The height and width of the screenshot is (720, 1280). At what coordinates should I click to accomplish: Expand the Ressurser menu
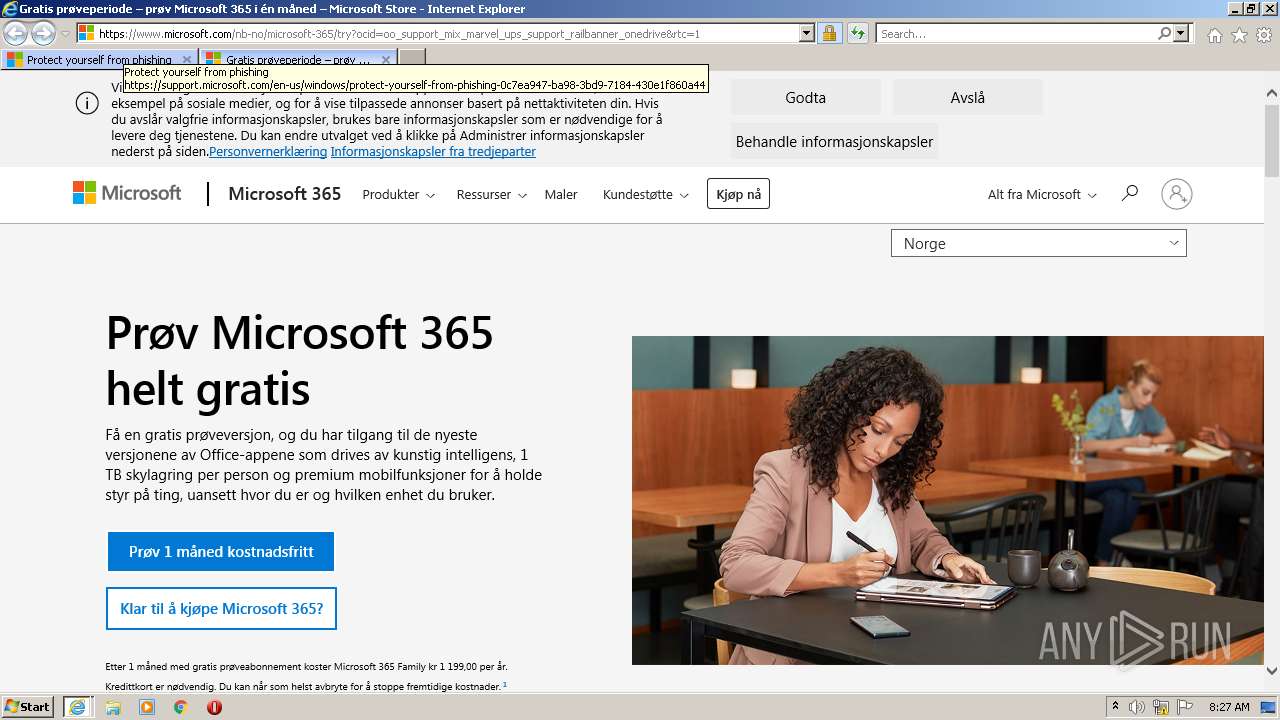point(491,194)
